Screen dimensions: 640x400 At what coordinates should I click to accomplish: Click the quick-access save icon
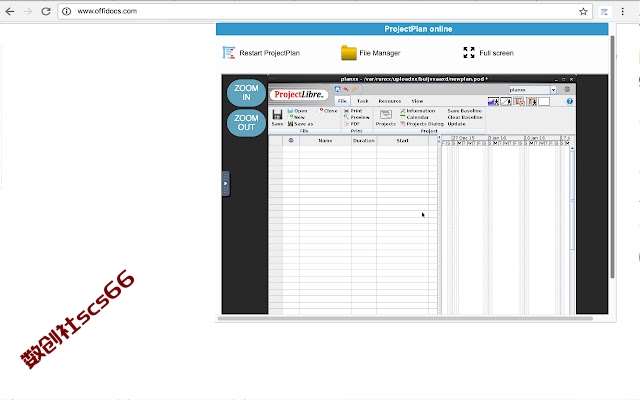click(338, 89)
